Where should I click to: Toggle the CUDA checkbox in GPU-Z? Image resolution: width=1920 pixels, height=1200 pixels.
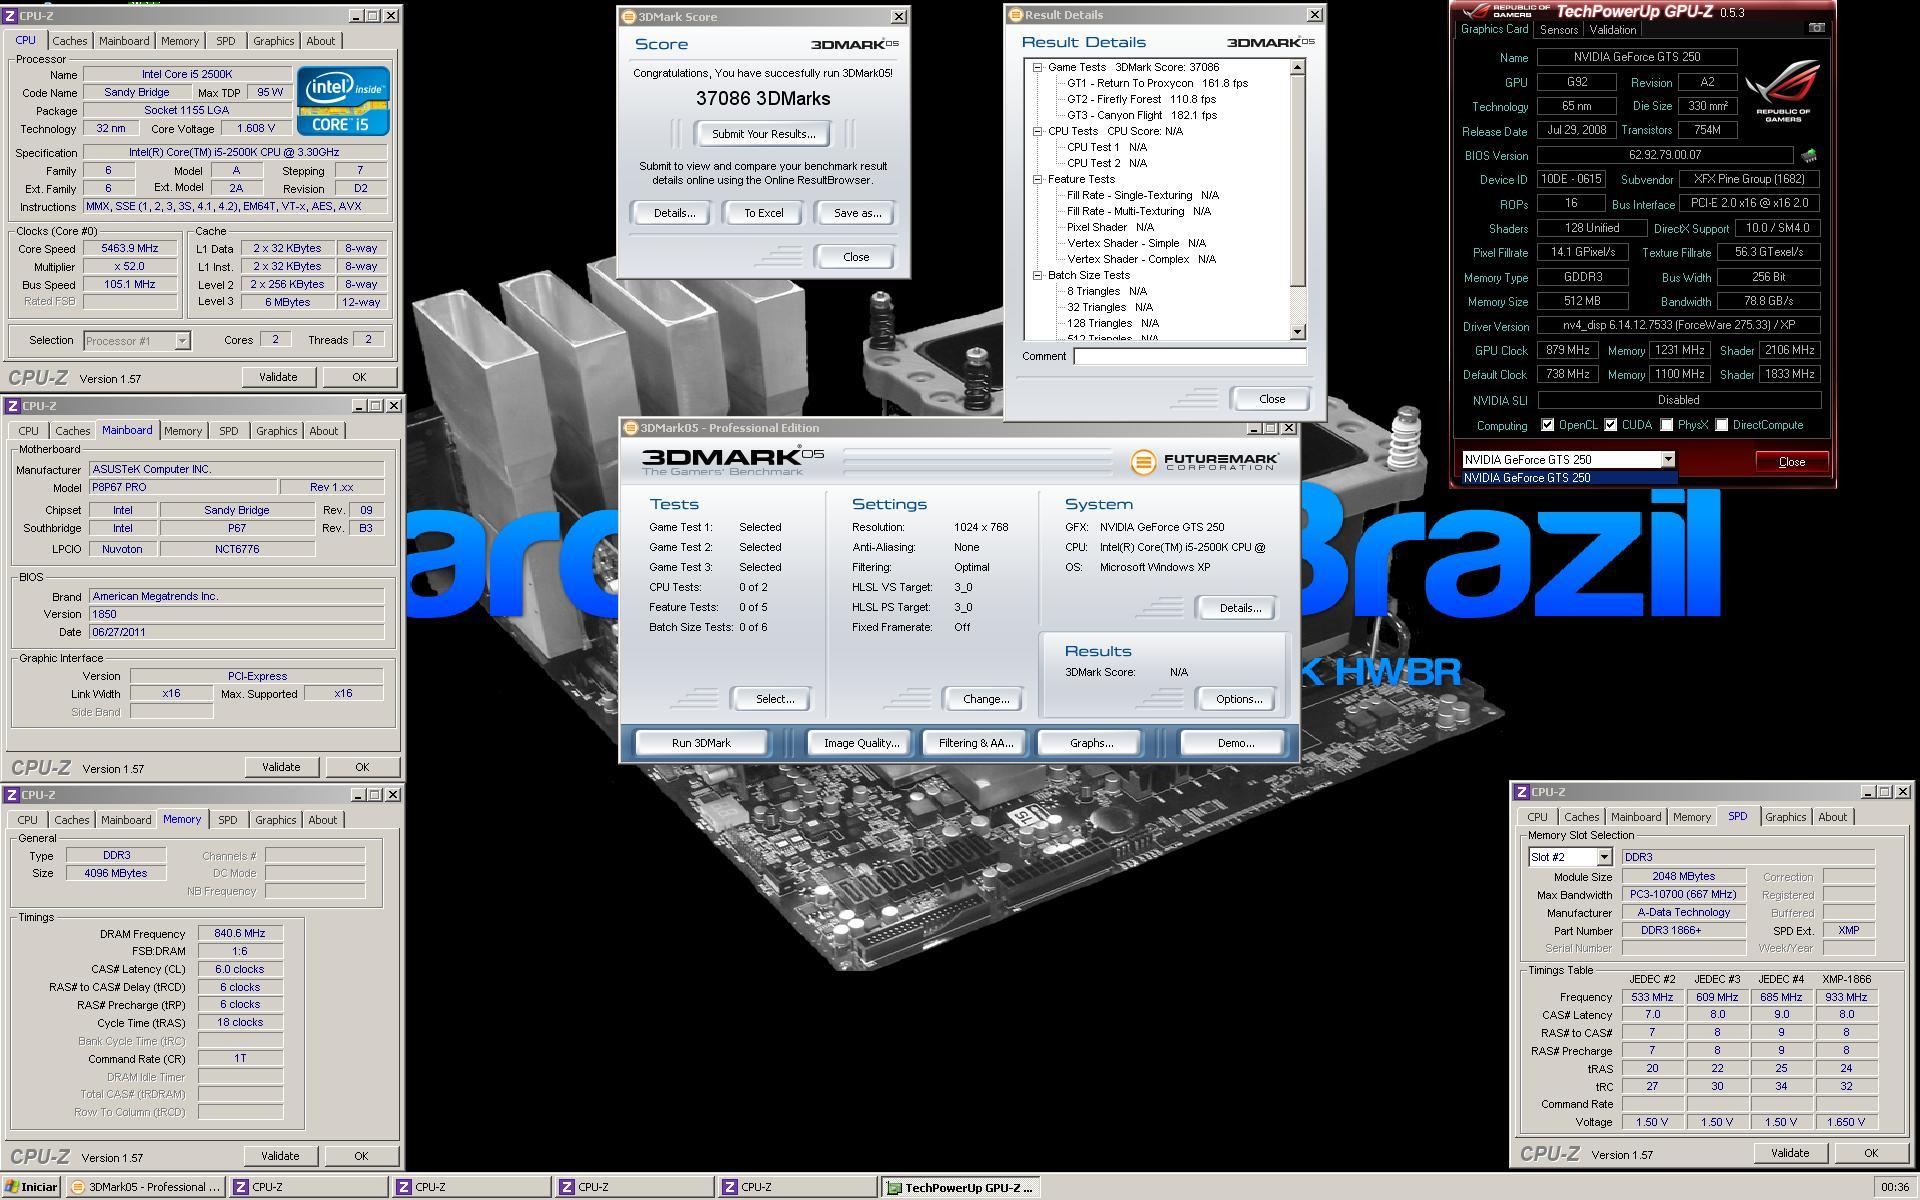tap(1611, 425)
